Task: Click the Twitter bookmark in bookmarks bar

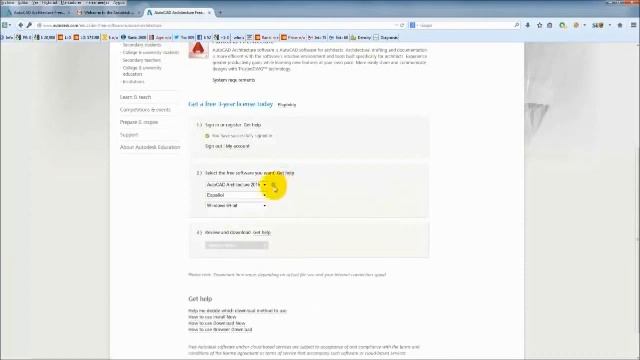Action: point(184,38)
